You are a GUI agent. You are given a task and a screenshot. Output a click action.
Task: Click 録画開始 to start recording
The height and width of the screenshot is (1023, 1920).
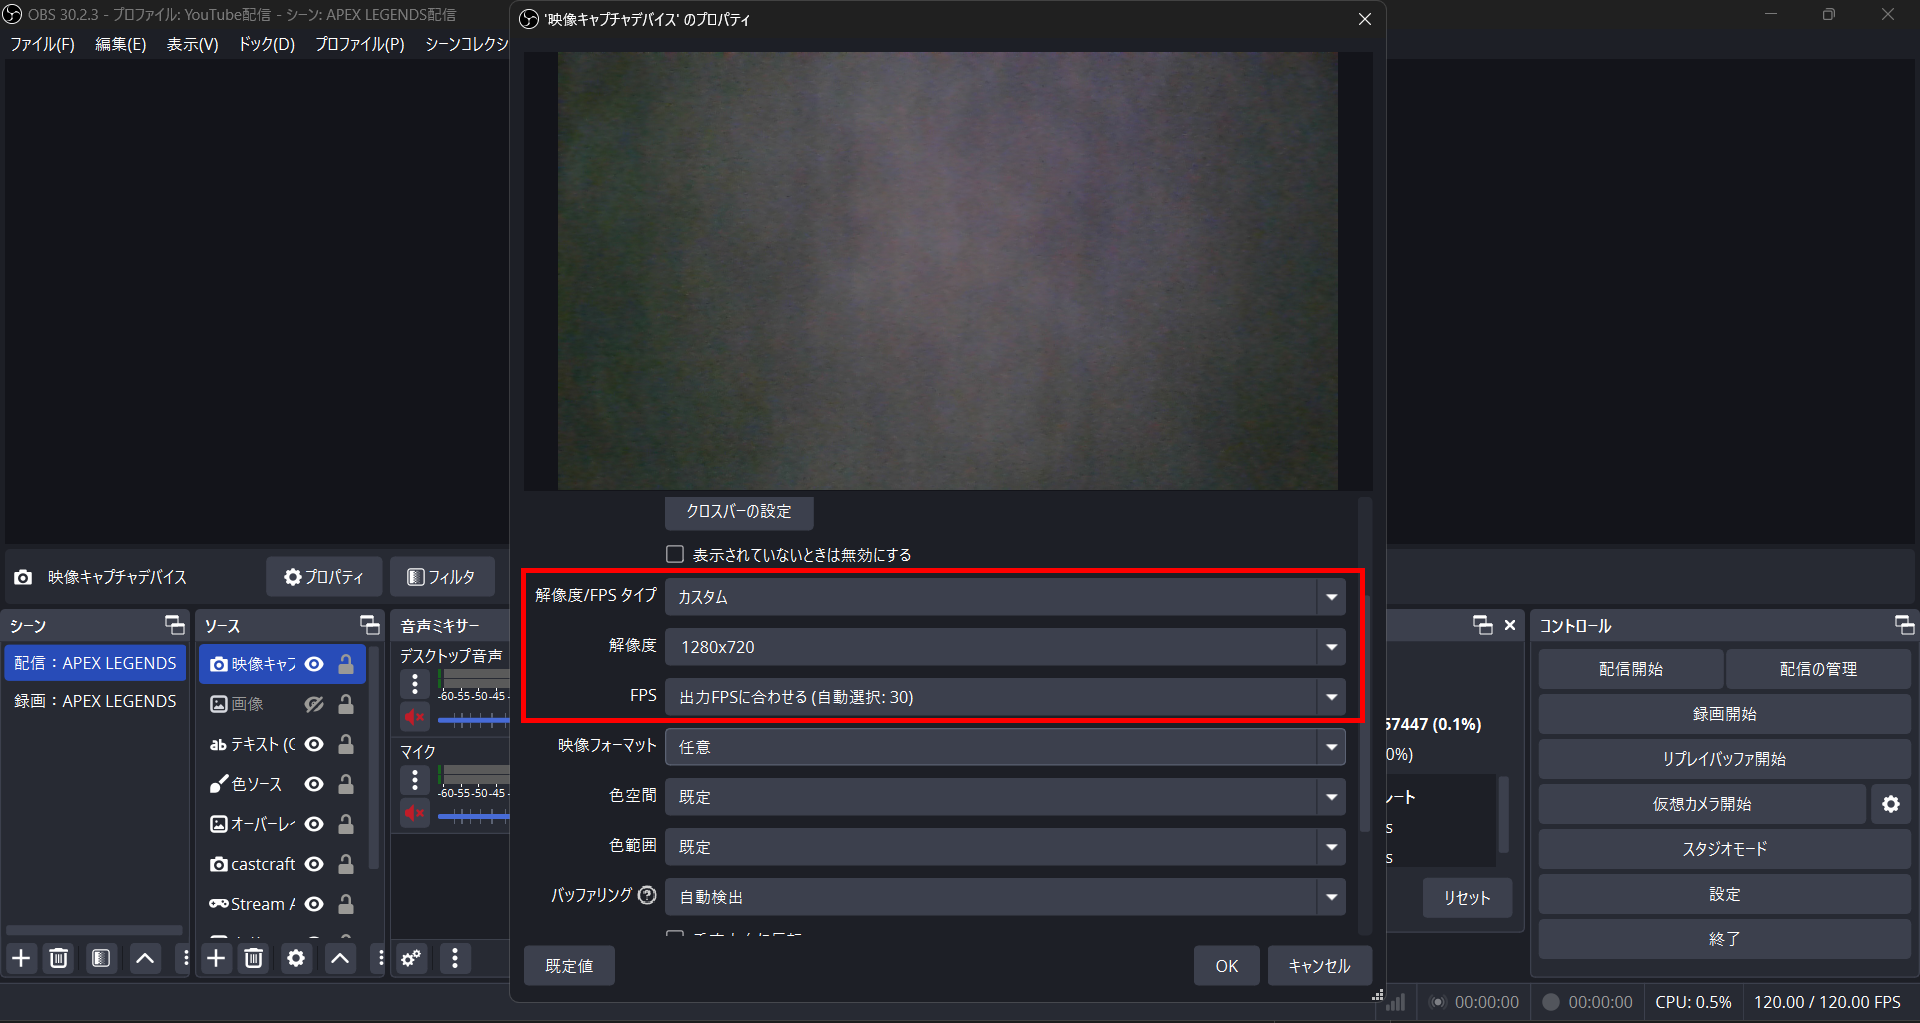1724,714
